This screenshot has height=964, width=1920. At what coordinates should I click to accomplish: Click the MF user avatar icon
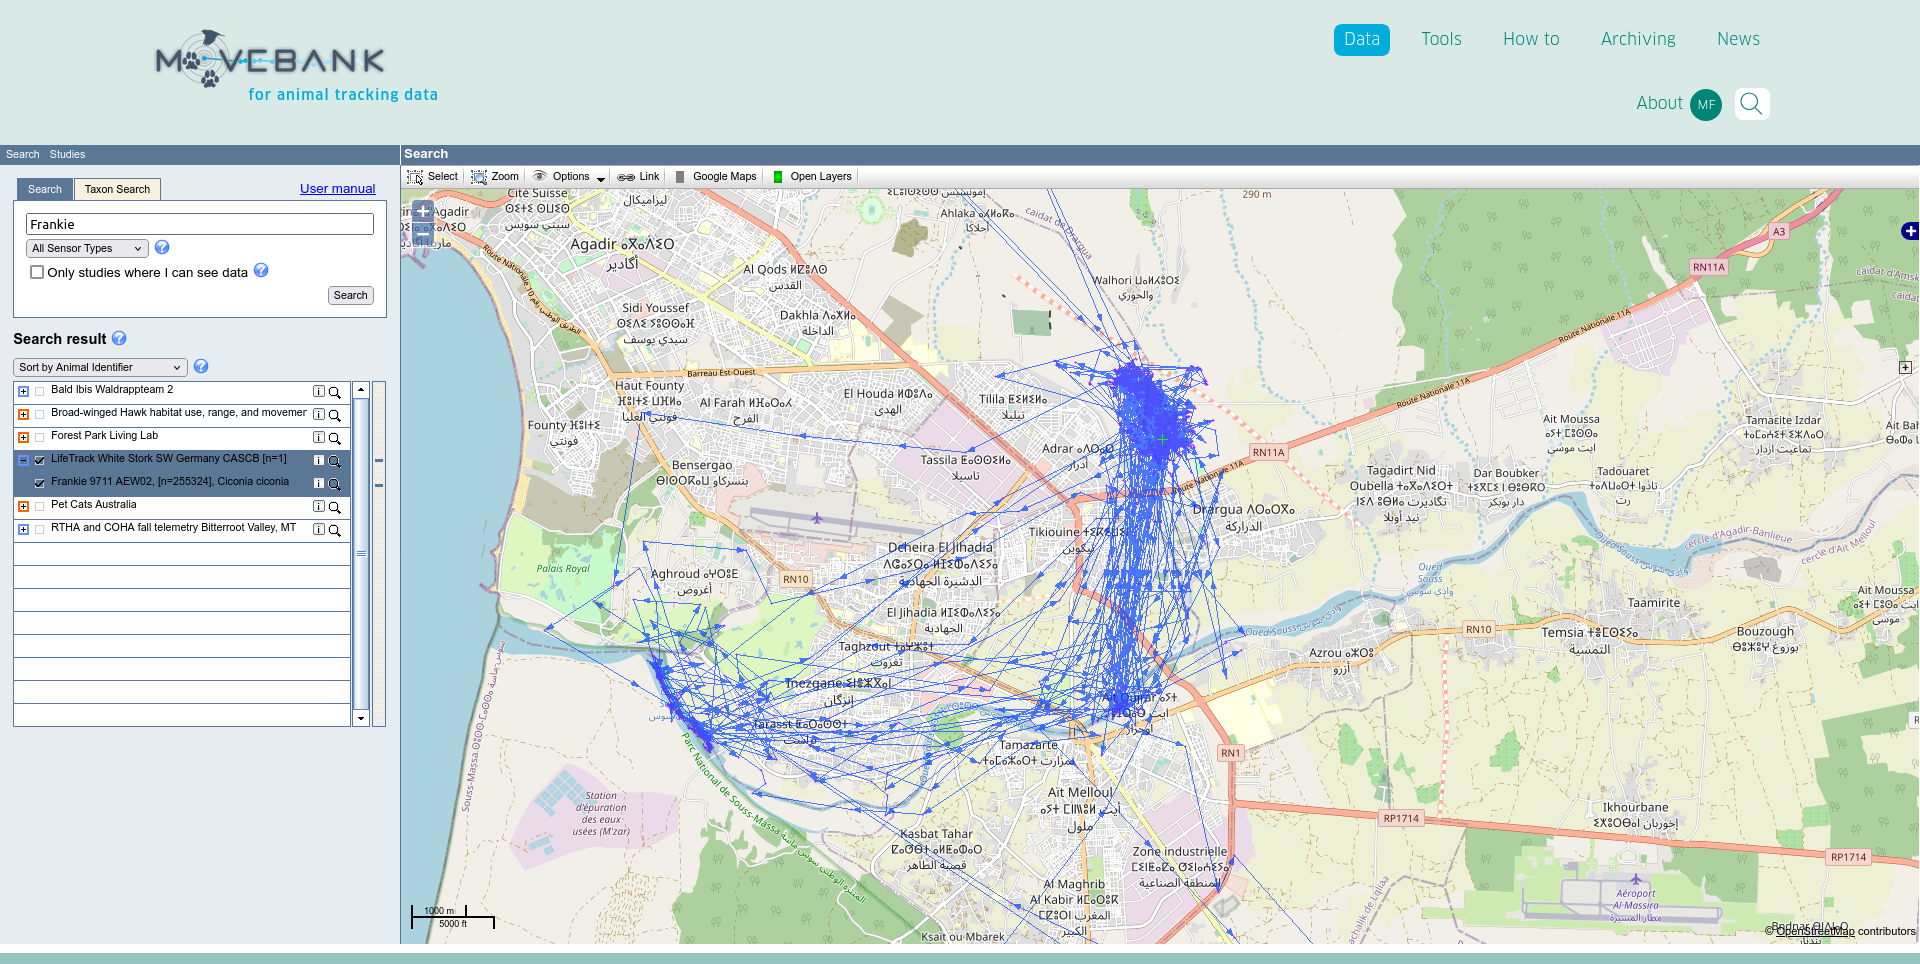coord(1705,104)
